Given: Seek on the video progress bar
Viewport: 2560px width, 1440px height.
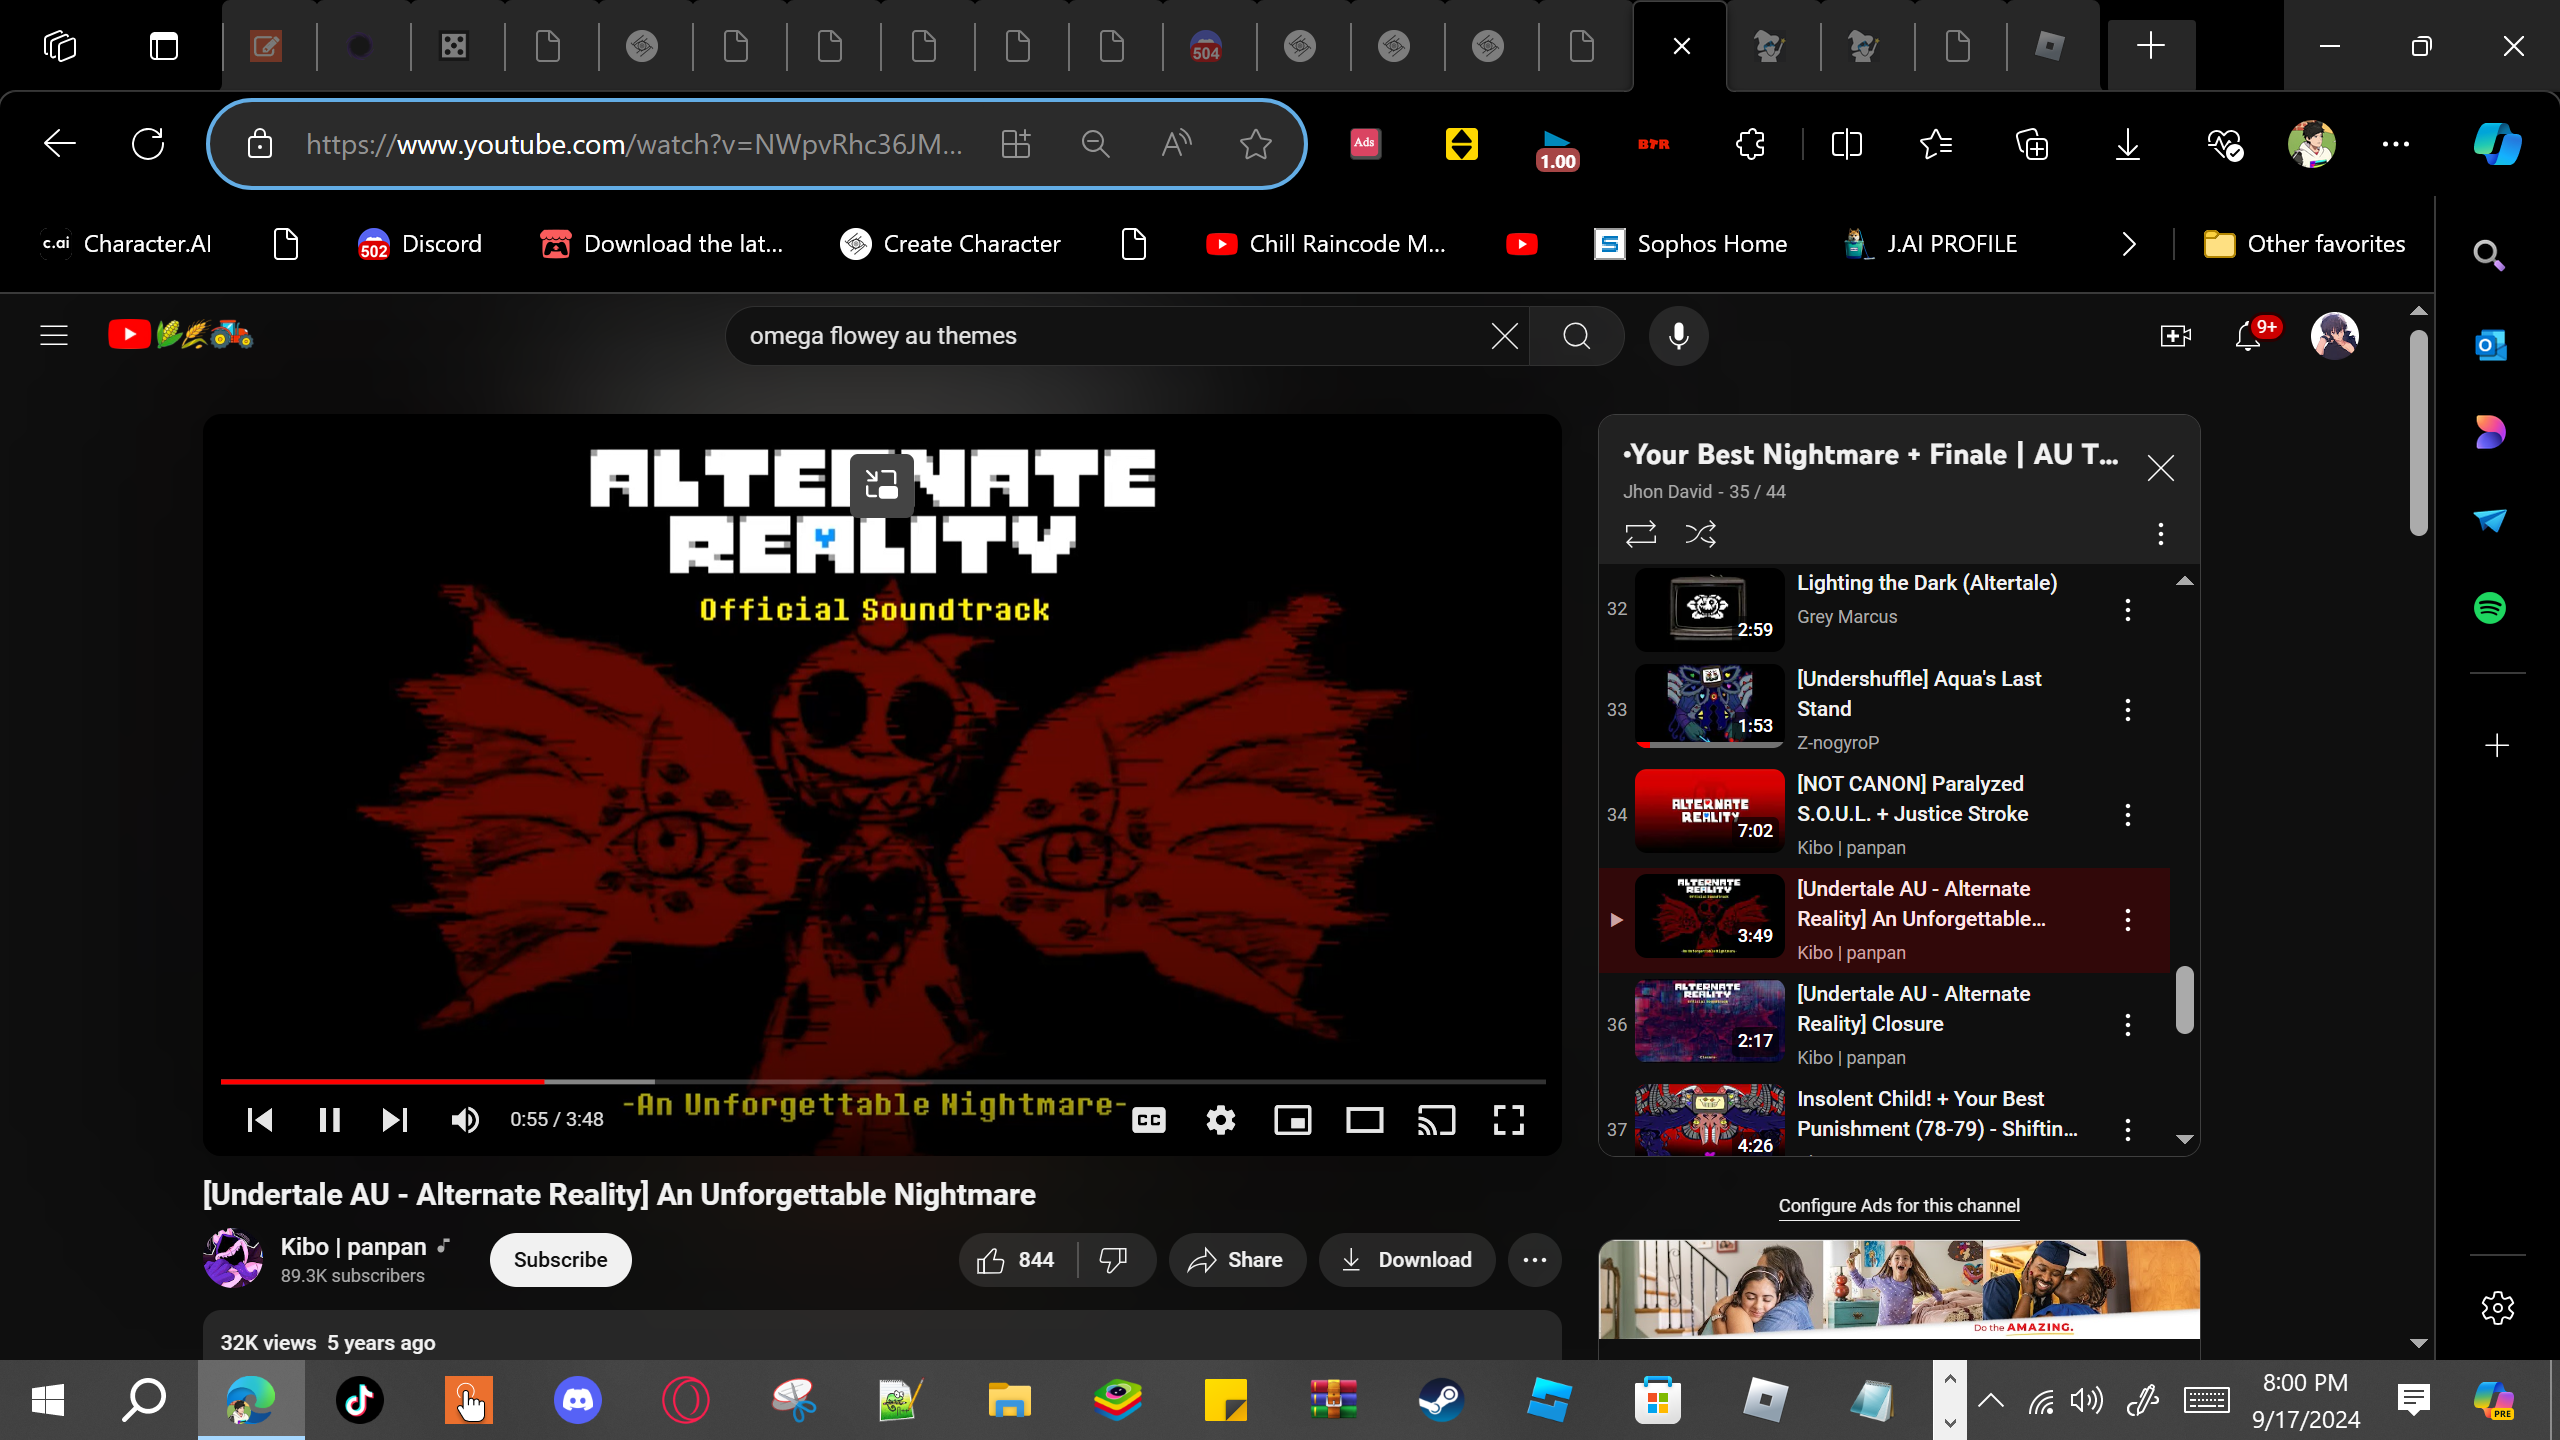Looking at the screenshot, I should point(882,1081).
